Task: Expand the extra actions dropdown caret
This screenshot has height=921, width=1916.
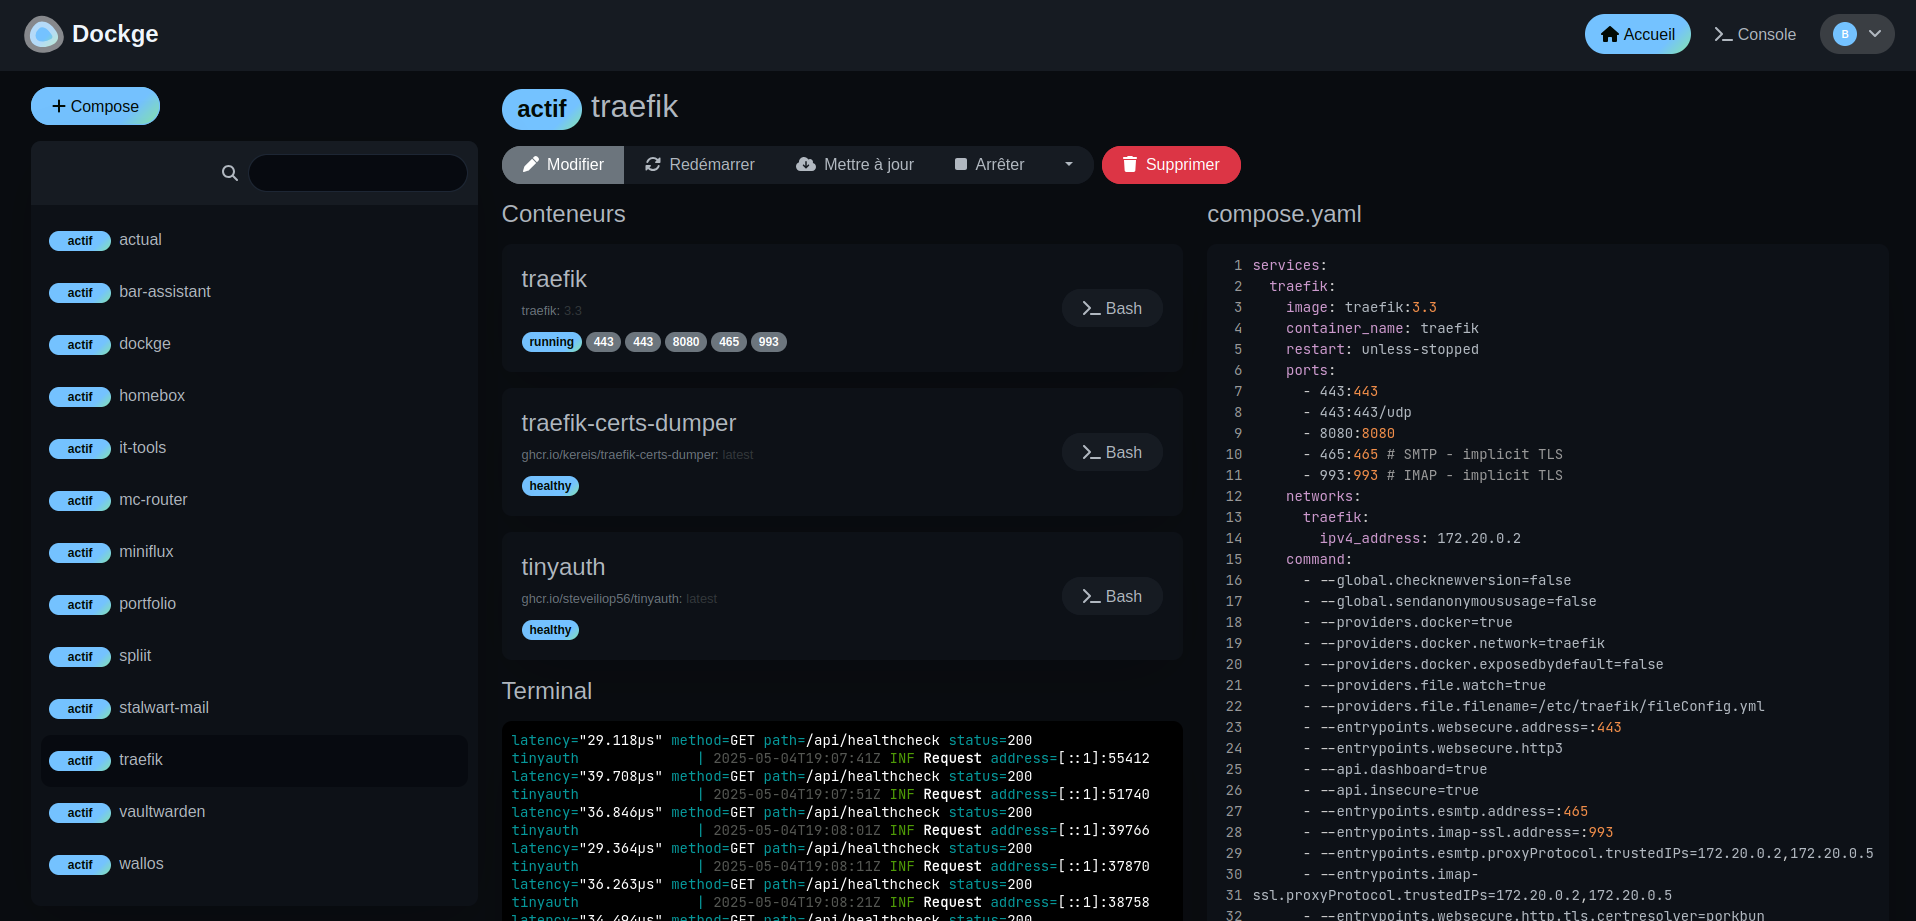Action: (1069, 165)
